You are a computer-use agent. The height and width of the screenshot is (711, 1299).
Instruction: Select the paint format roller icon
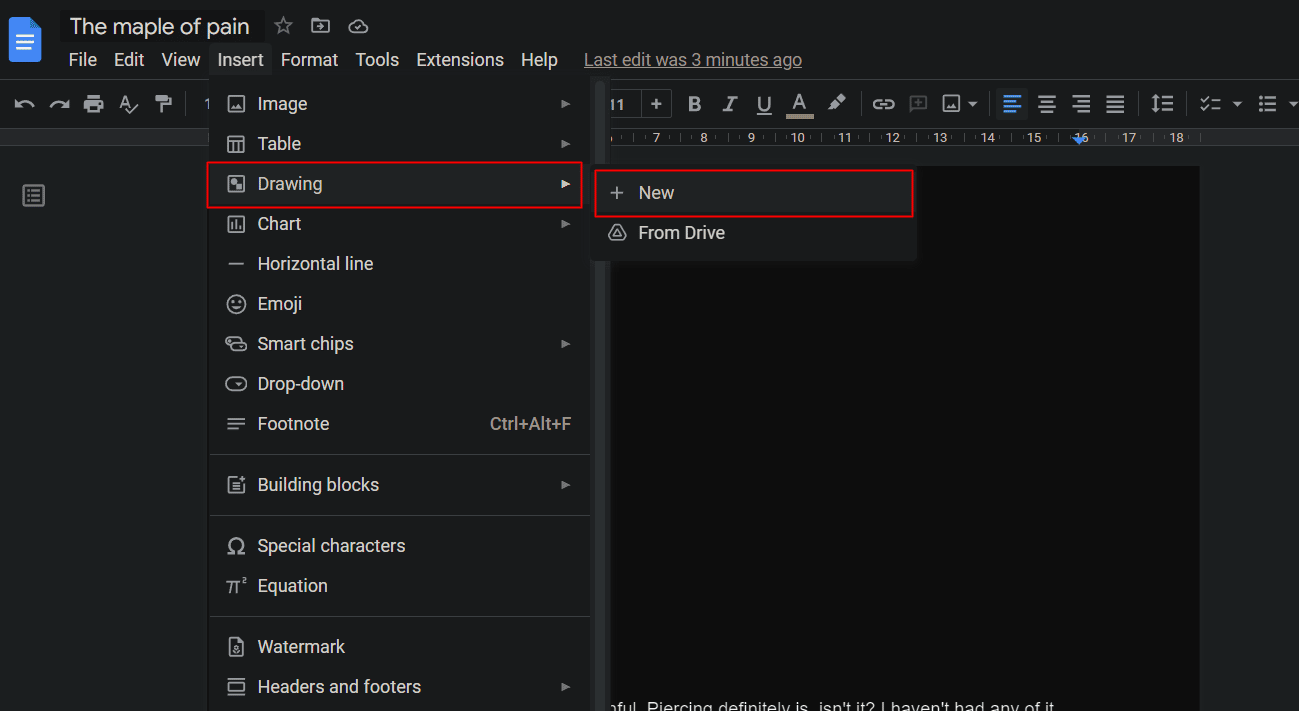(x=163, y=104)
